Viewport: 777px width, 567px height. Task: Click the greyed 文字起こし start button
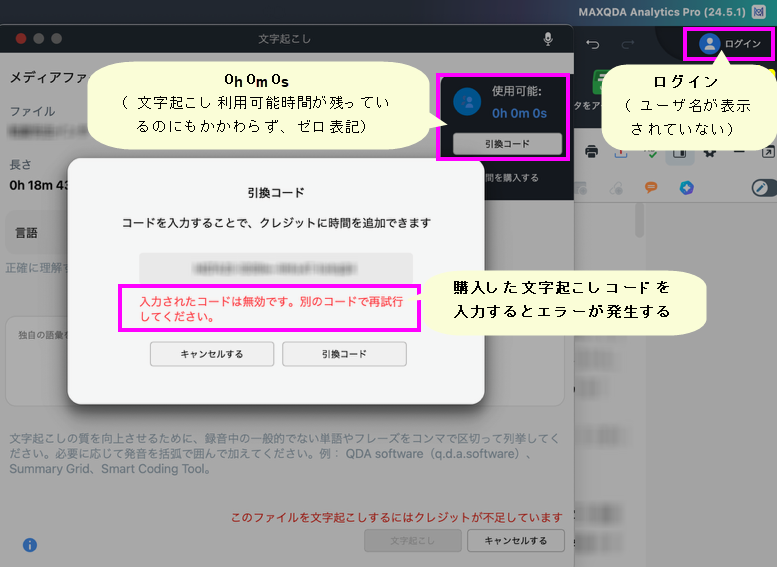pos(413,541)
